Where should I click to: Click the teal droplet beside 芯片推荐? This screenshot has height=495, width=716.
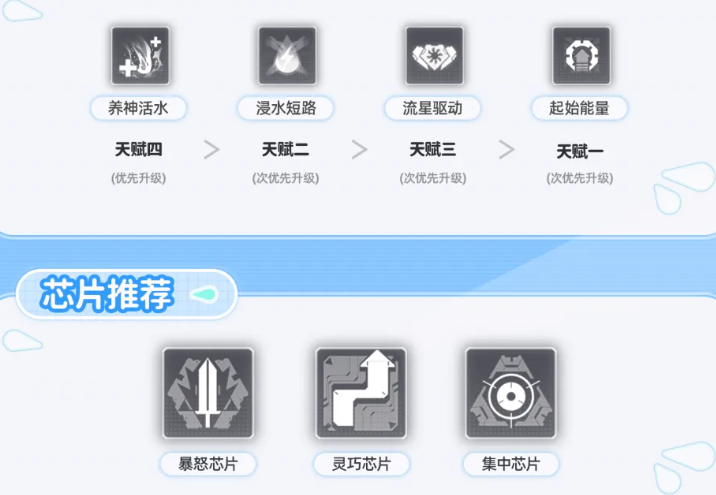coord(204,295)
